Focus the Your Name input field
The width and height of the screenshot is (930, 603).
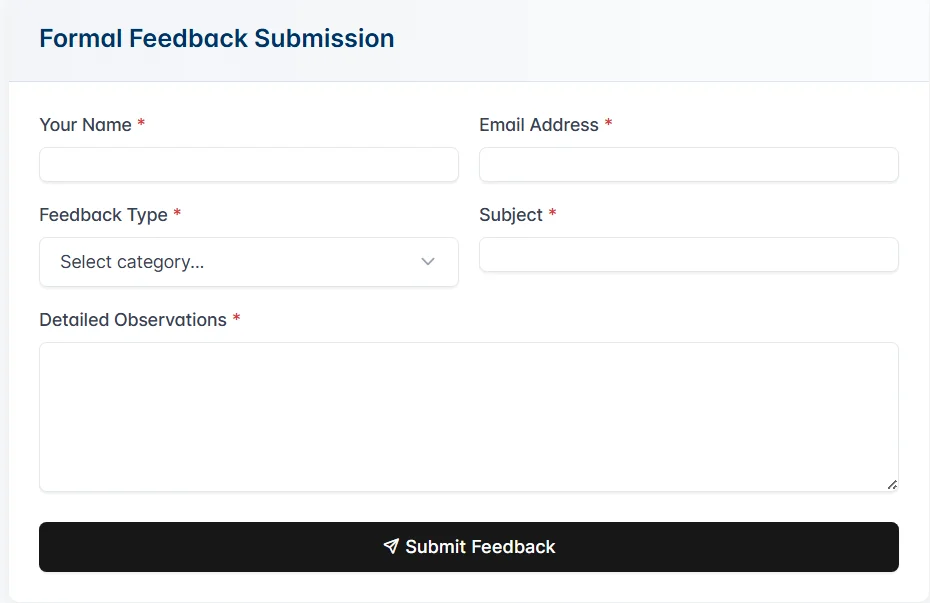pos(248,164)
